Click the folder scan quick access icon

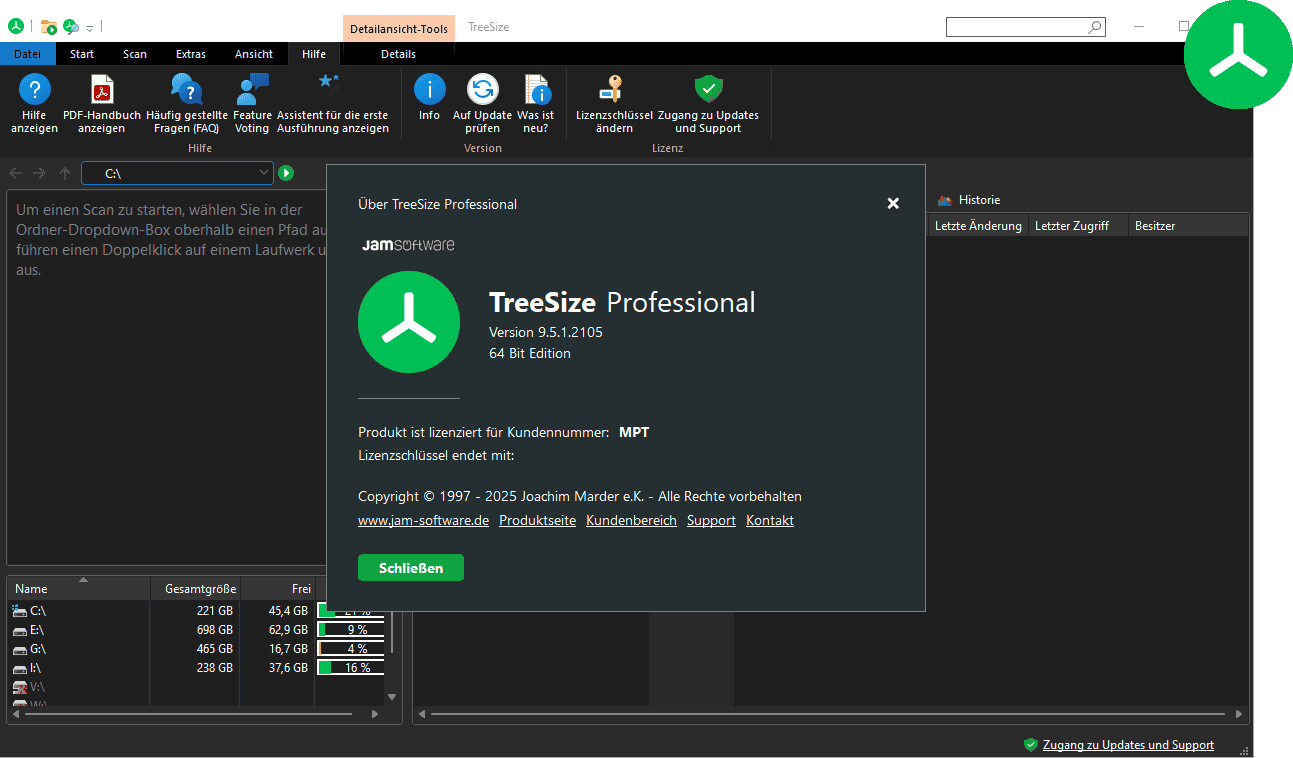point(48,26)
